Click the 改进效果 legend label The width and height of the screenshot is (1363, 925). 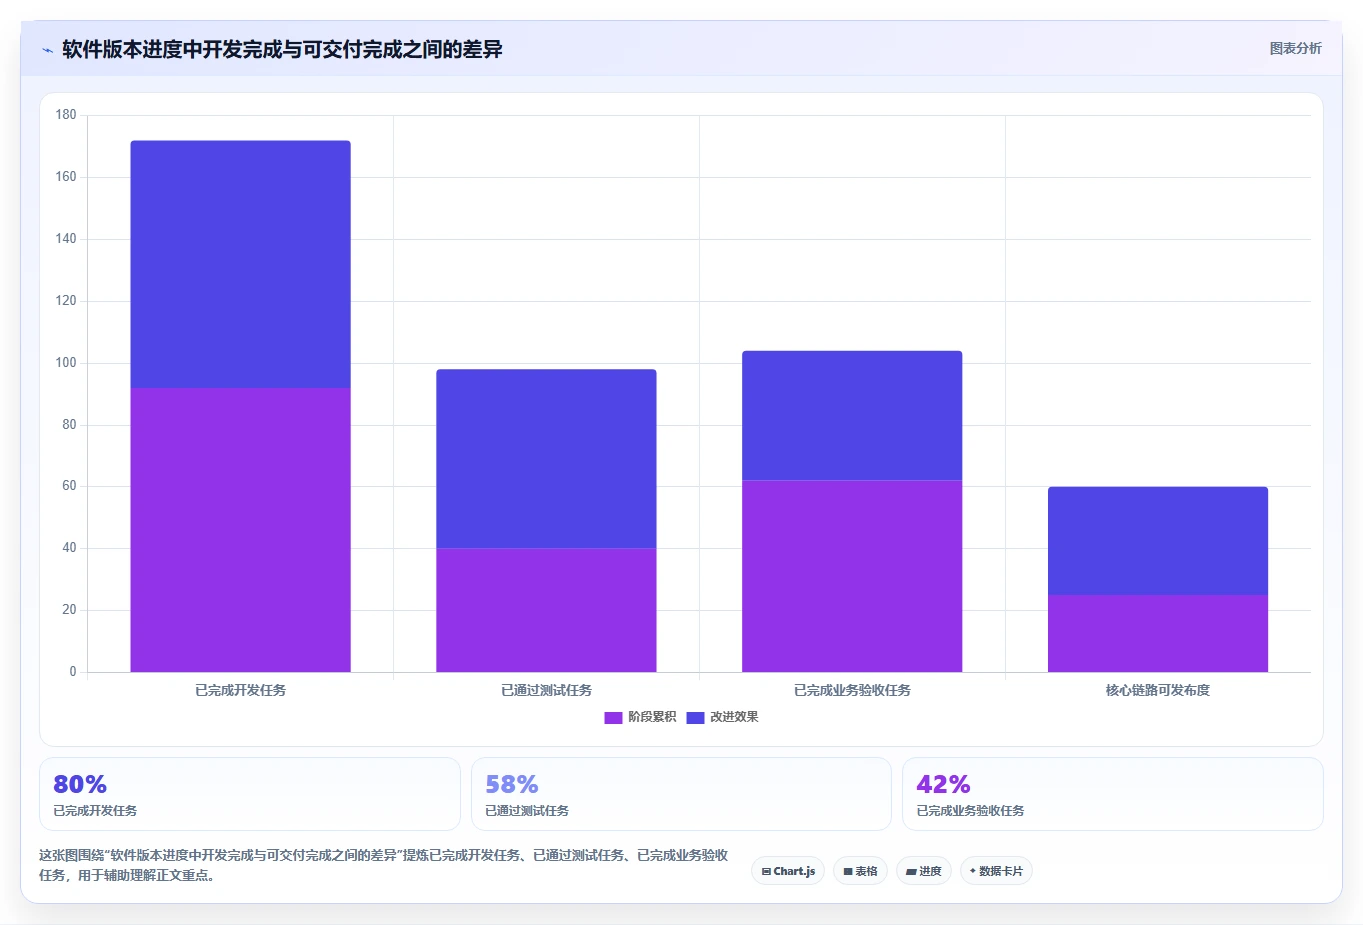point(734,717)
